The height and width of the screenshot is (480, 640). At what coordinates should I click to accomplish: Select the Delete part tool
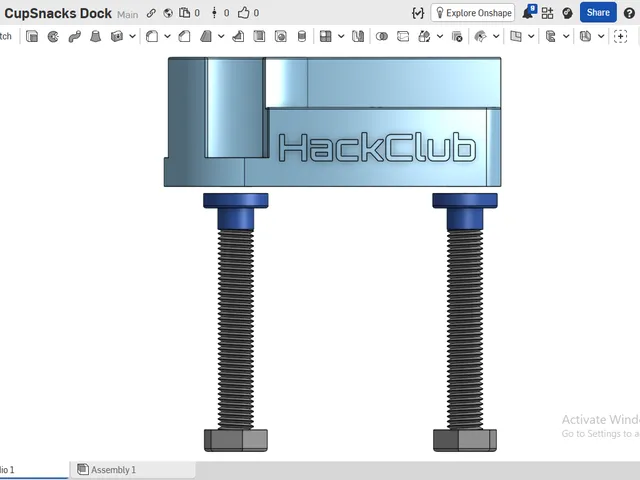pyautogui.click(x=457, y=36)
